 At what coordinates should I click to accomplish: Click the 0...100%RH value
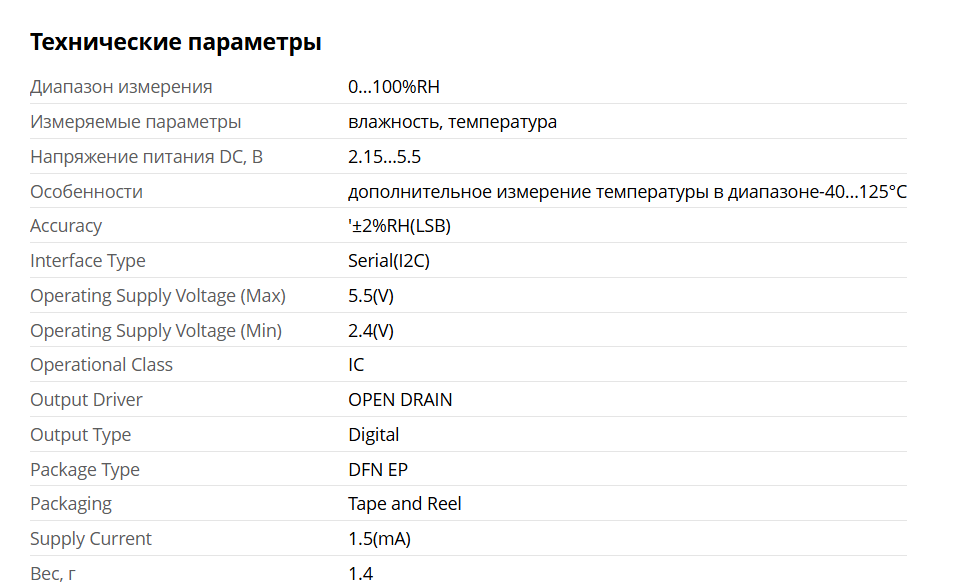[x=394, y=87]
